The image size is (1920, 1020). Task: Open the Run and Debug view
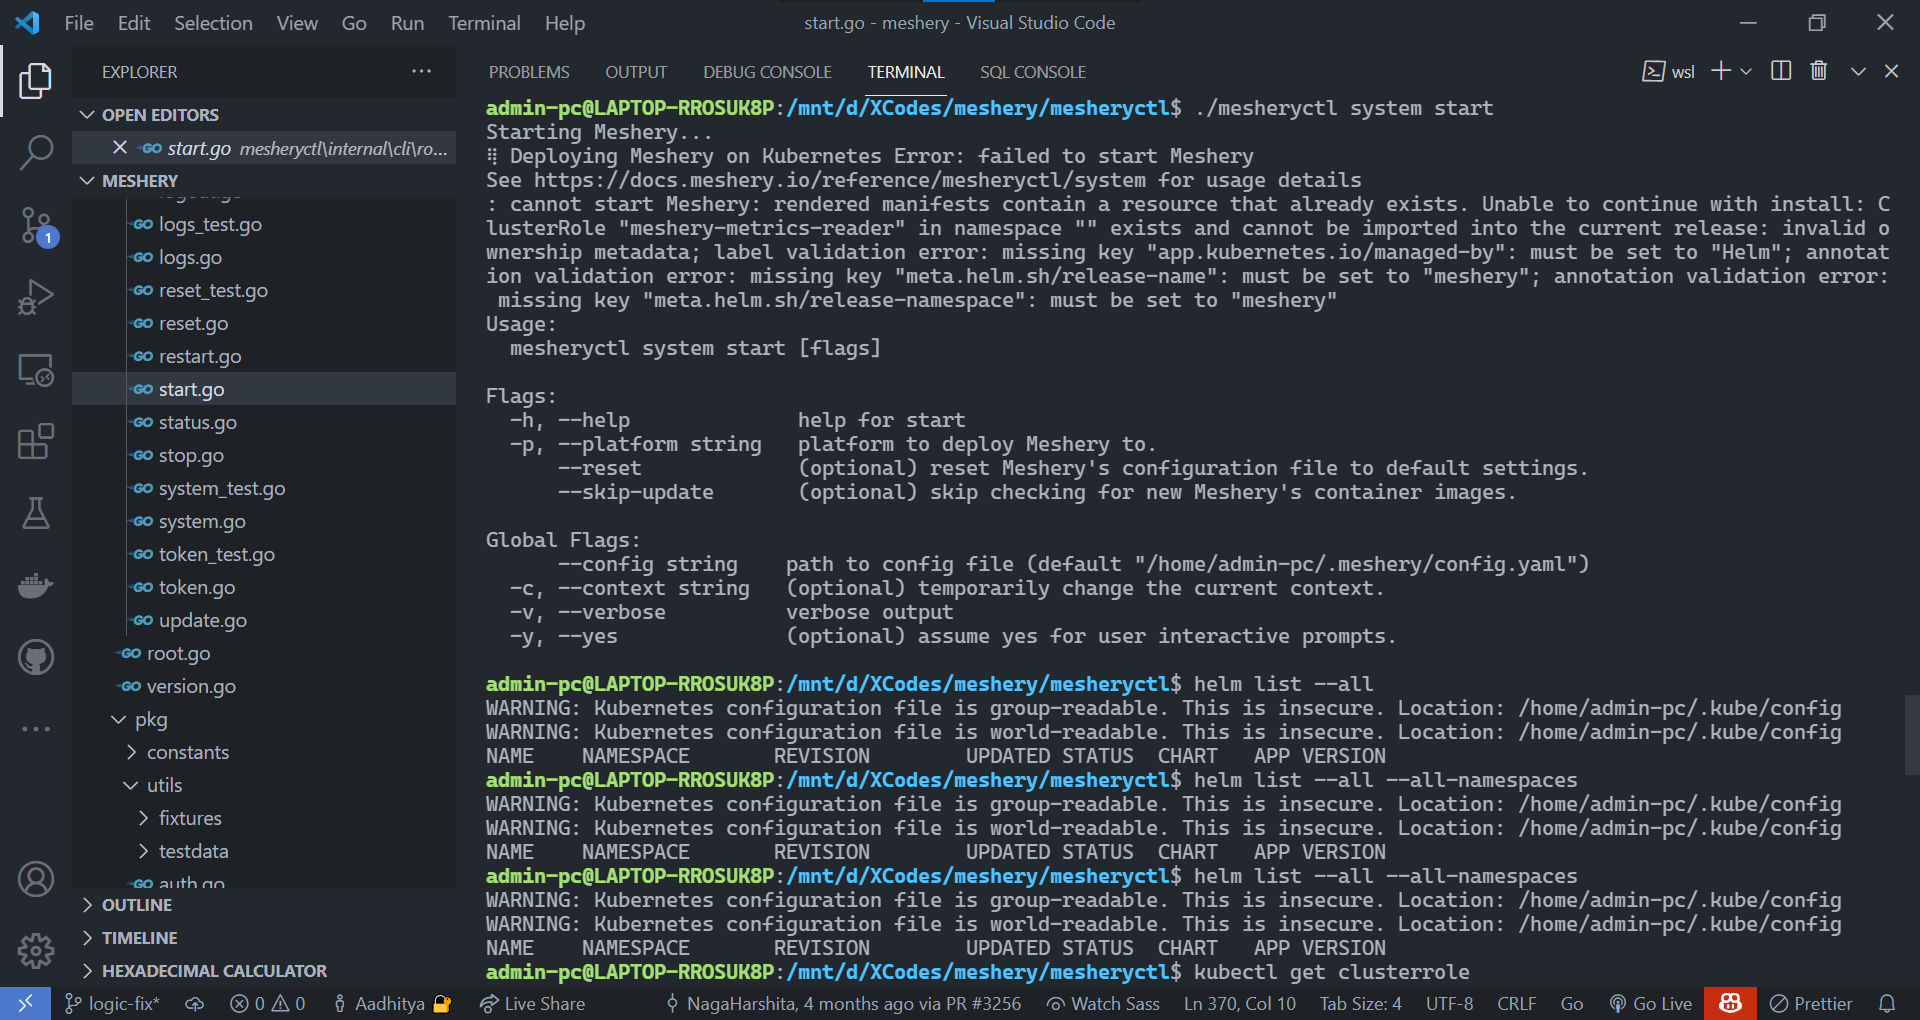36,297
